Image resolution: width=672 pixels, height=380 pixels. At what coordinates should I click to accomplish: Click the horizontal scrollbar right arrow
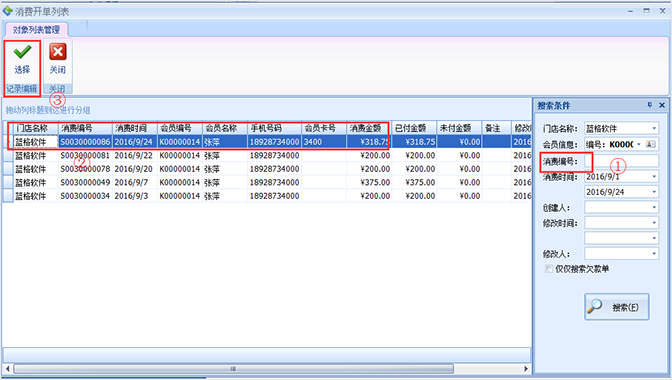[526, 369]
